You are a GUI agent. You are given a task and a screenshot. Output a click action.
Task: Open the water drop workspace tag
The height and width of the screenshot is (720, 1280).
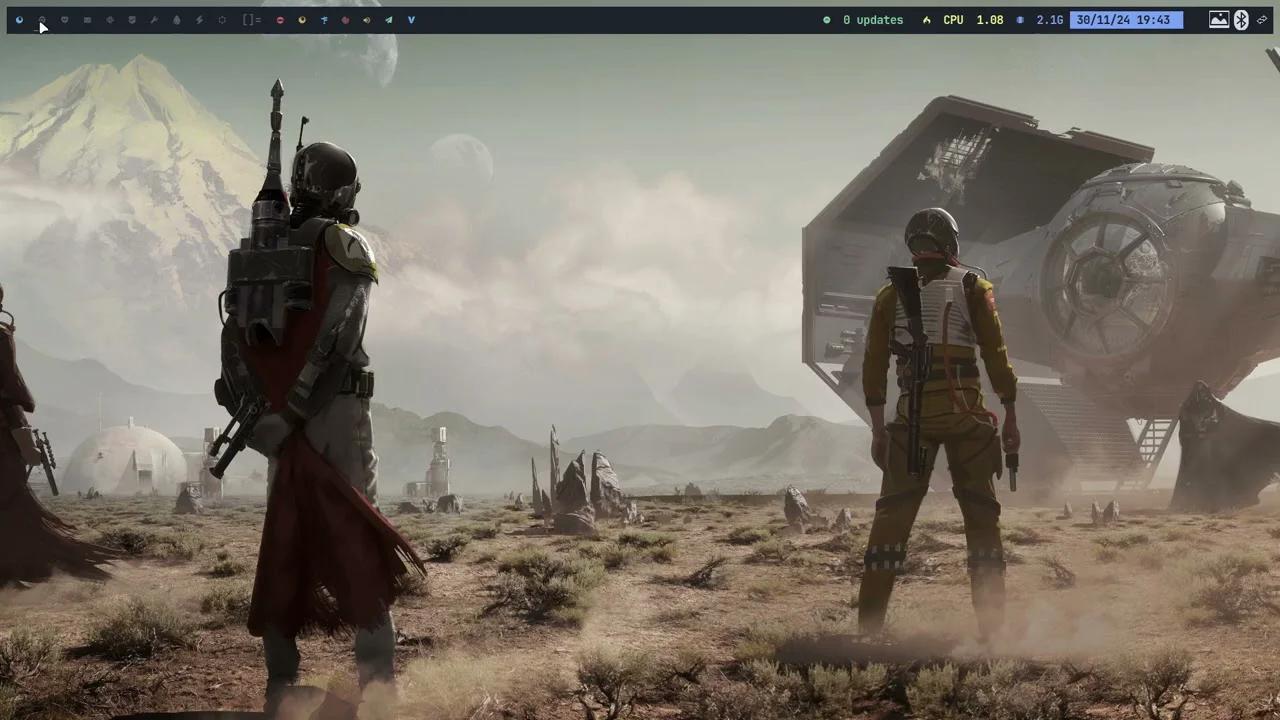point(177,20)
